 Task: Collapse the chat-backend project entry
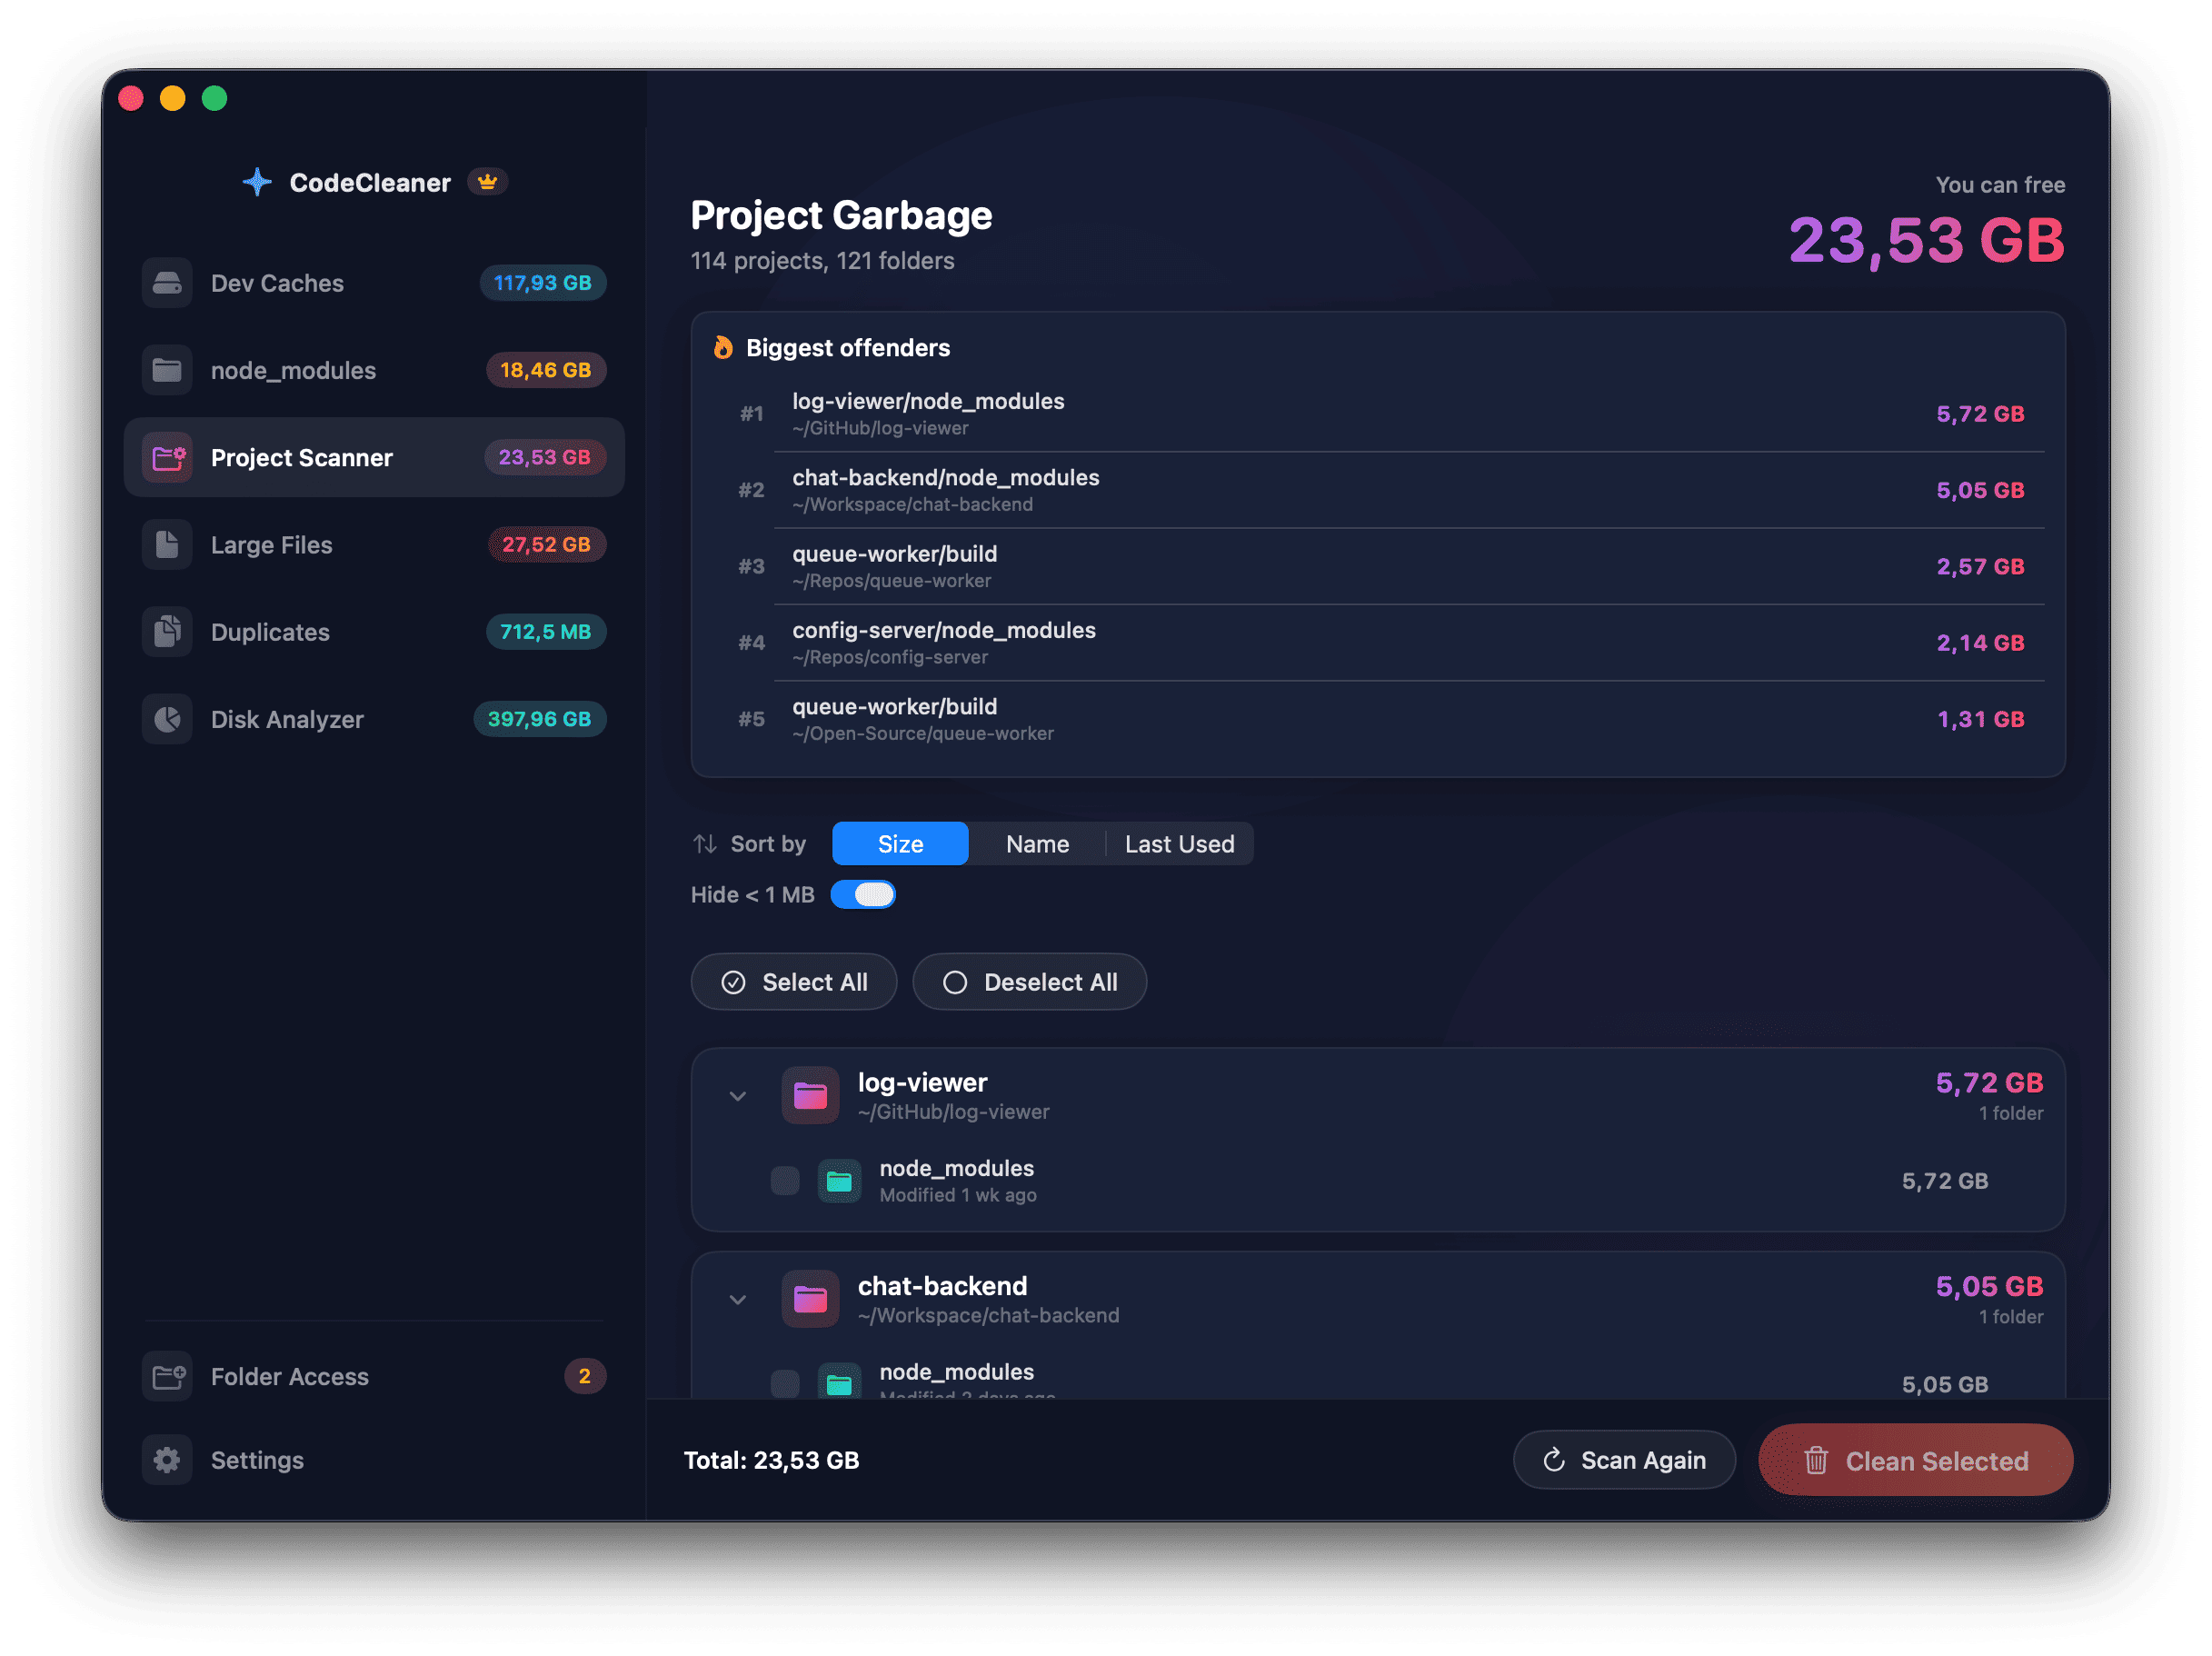(738, 1300)
